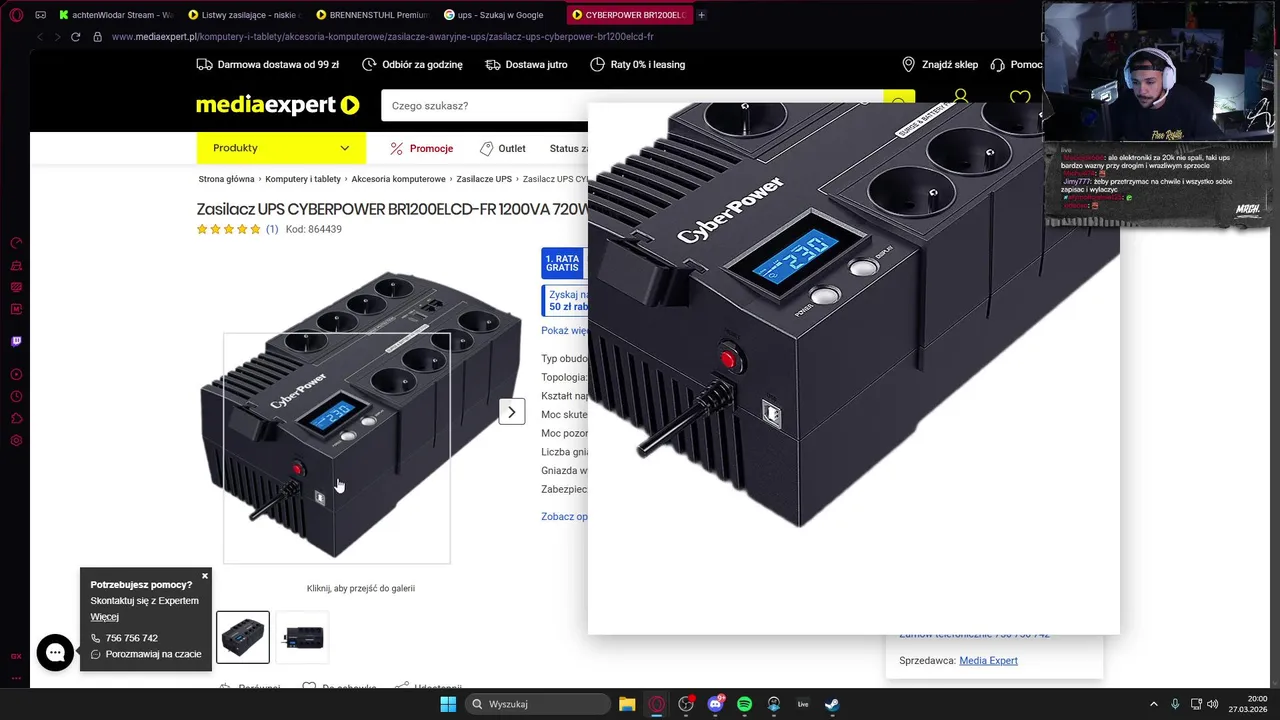1280x720 pixels.
Task: Open Discord from the taskbar
Action: click(x=715, y=704)
